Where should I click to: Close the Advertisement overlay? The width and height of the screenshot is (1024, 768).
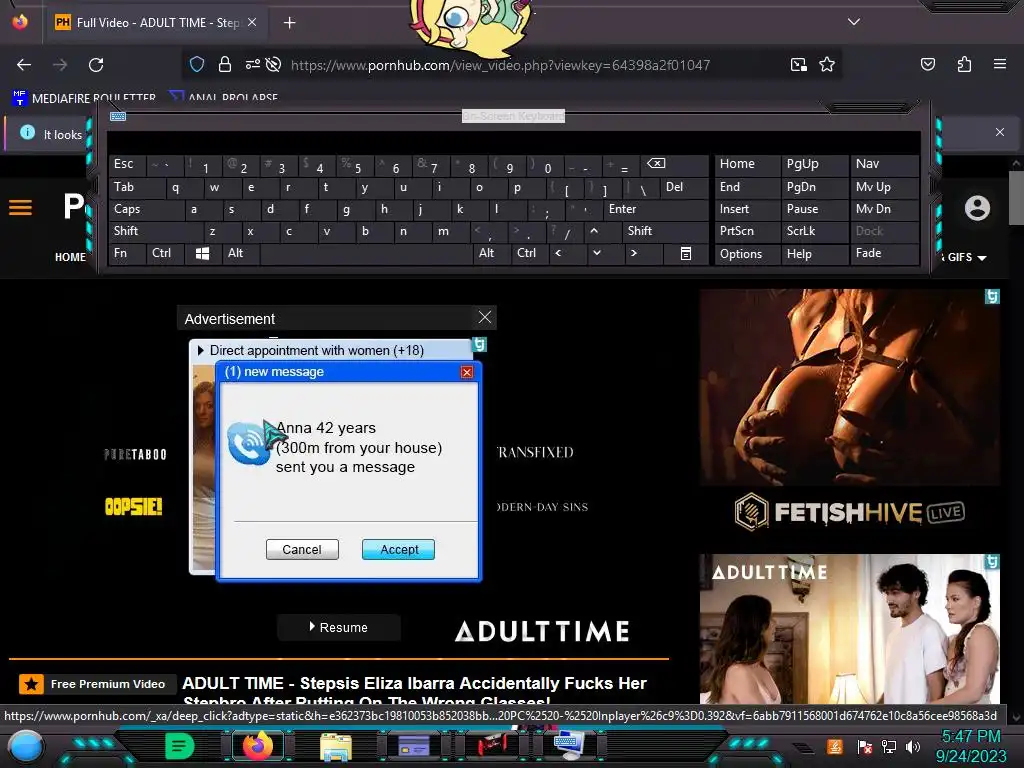pos(485,317)
